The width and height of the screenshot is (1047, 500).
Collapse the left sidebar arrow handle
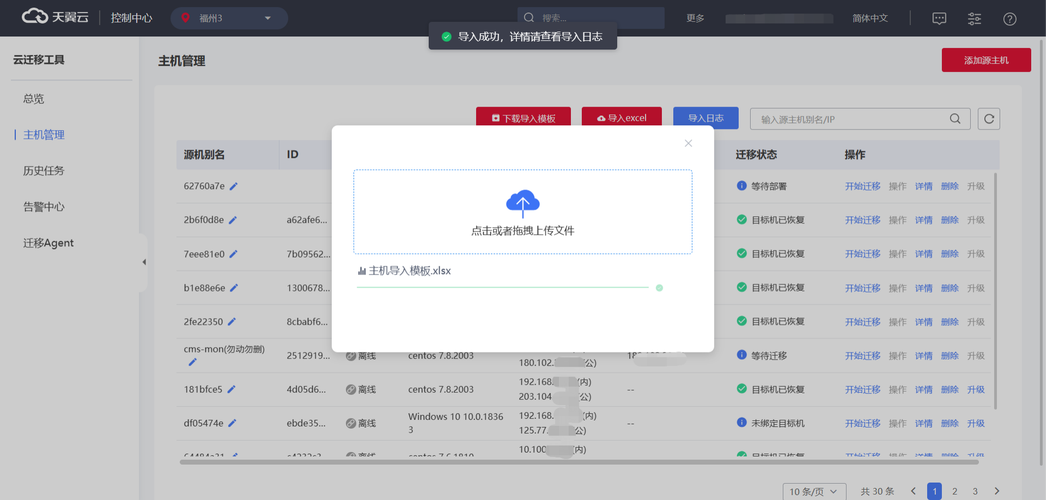click(x=144, y=262)
